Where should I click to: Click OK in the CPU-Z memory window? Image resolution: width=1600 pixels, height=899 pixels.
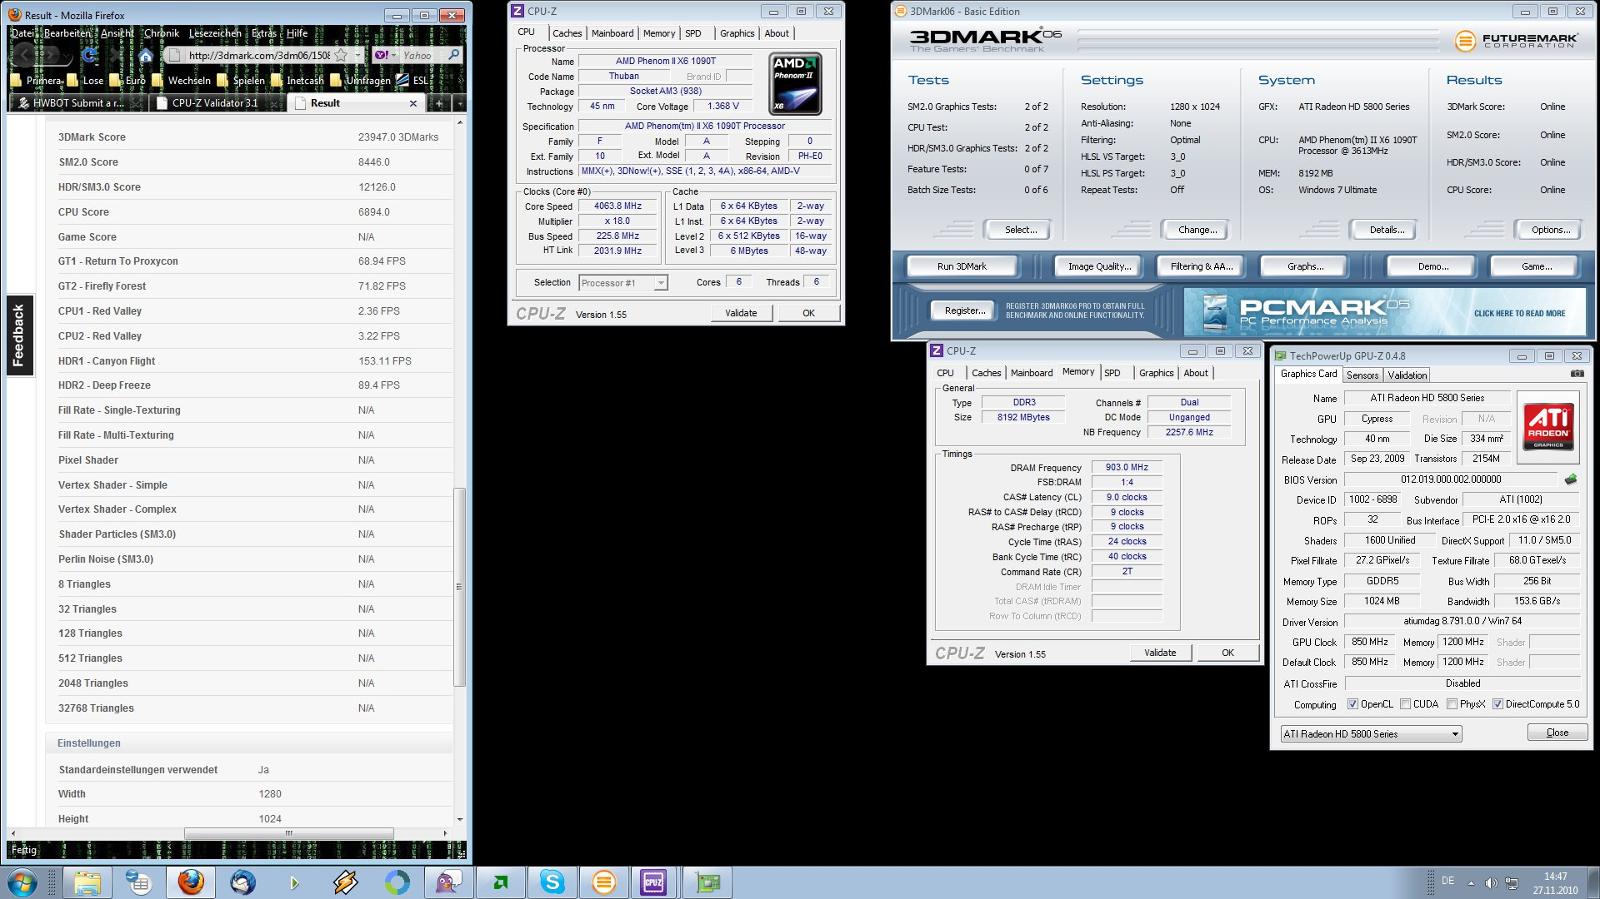point(1227,653)
